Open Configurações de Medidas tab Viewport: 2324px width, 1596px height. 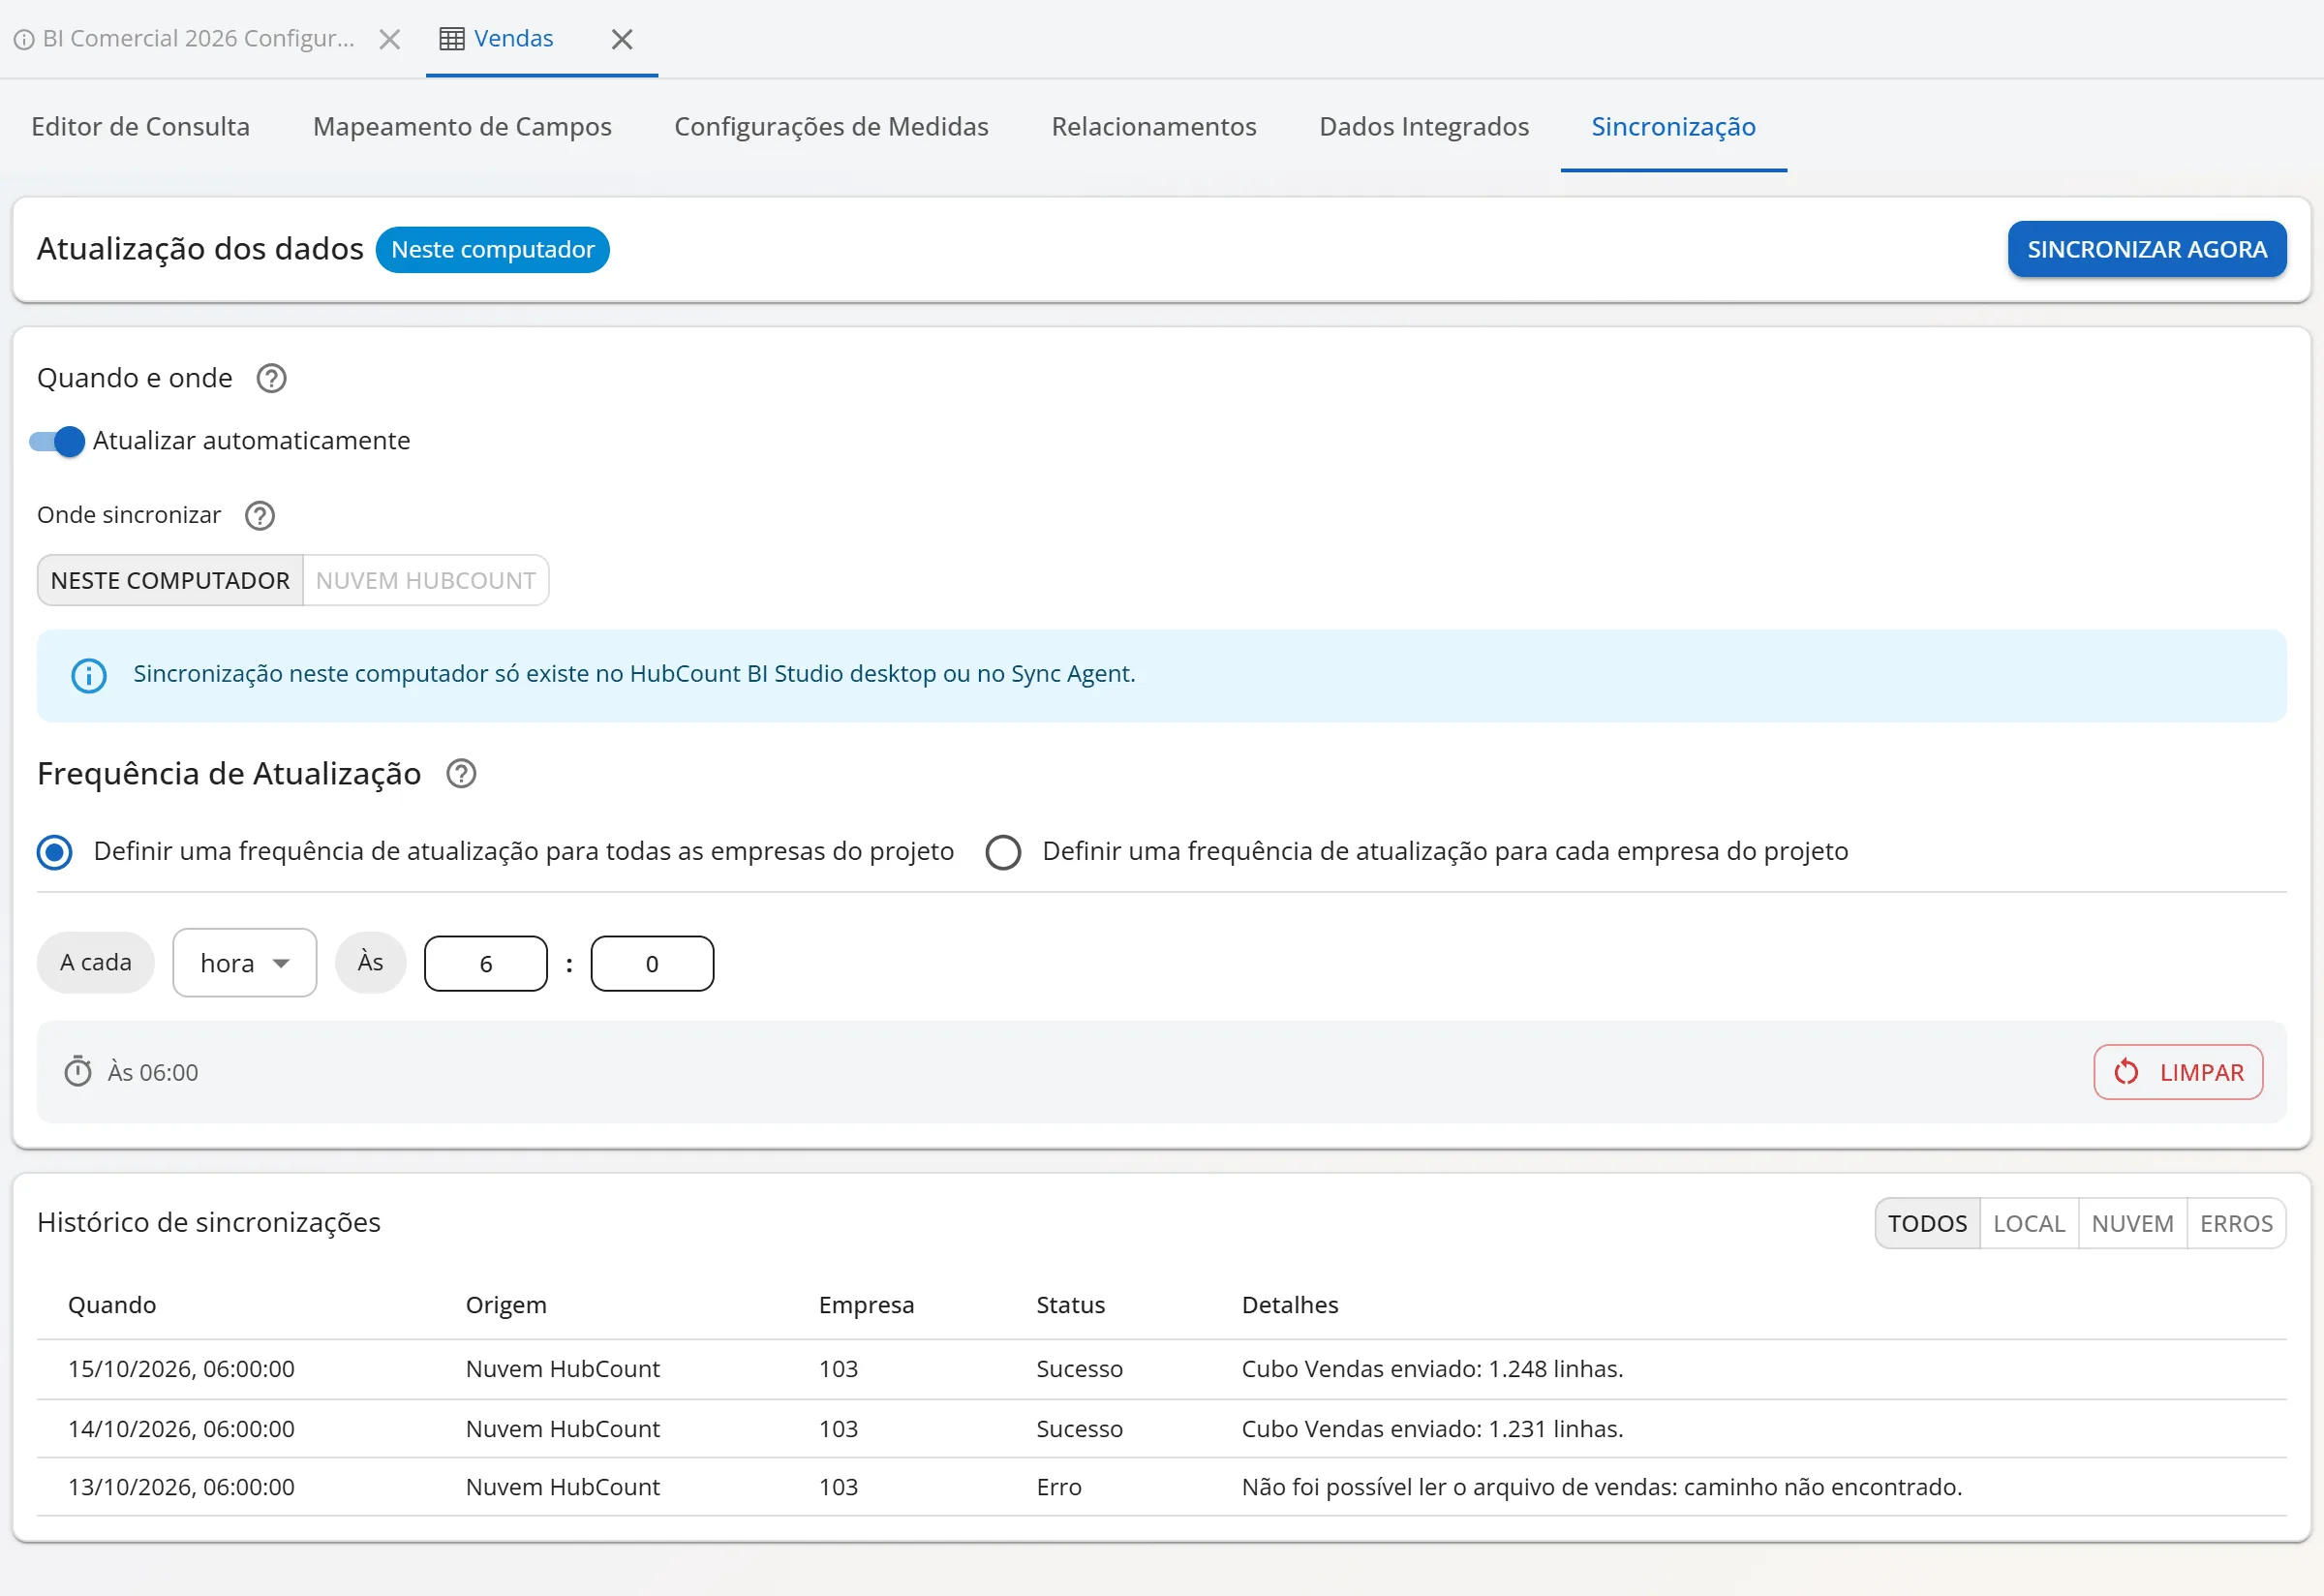coord(831,127)
